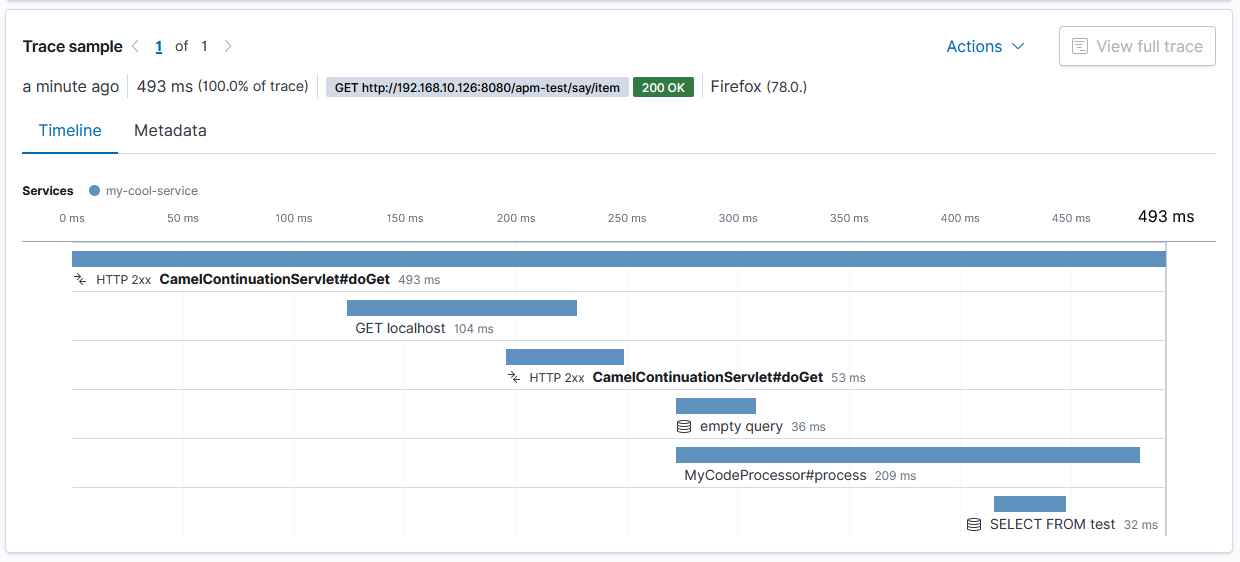Select the my-cool-service legend label

pos(152,190)
